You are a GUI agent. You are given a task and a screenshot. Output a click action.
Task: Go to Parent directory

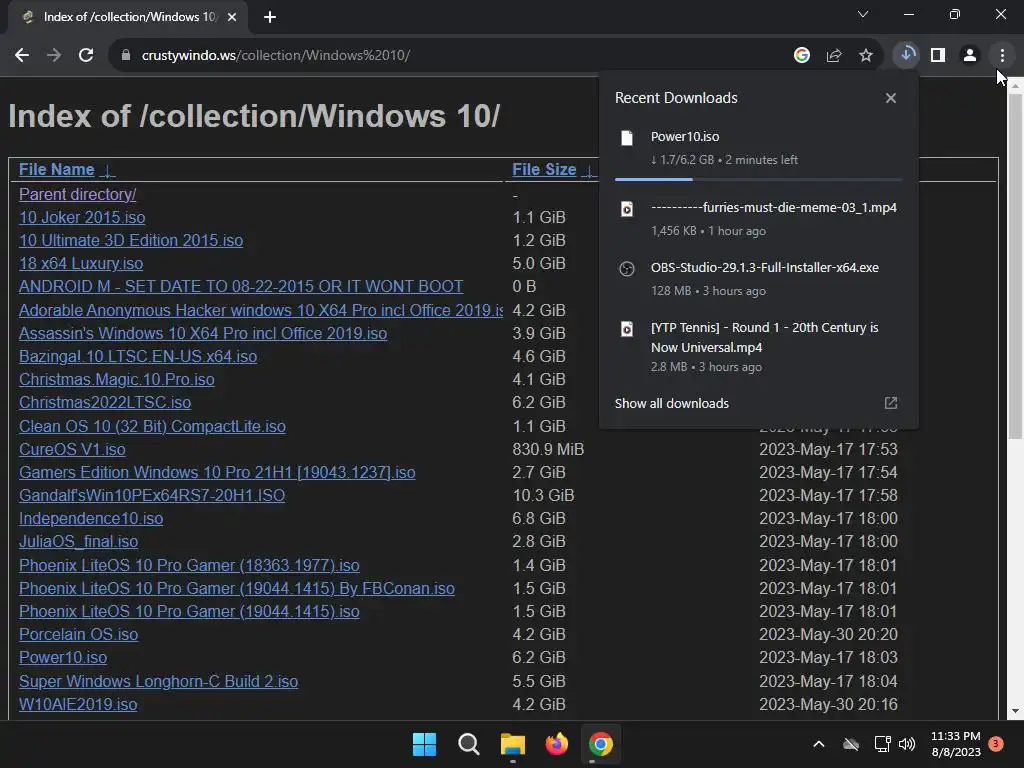point(77,195)
